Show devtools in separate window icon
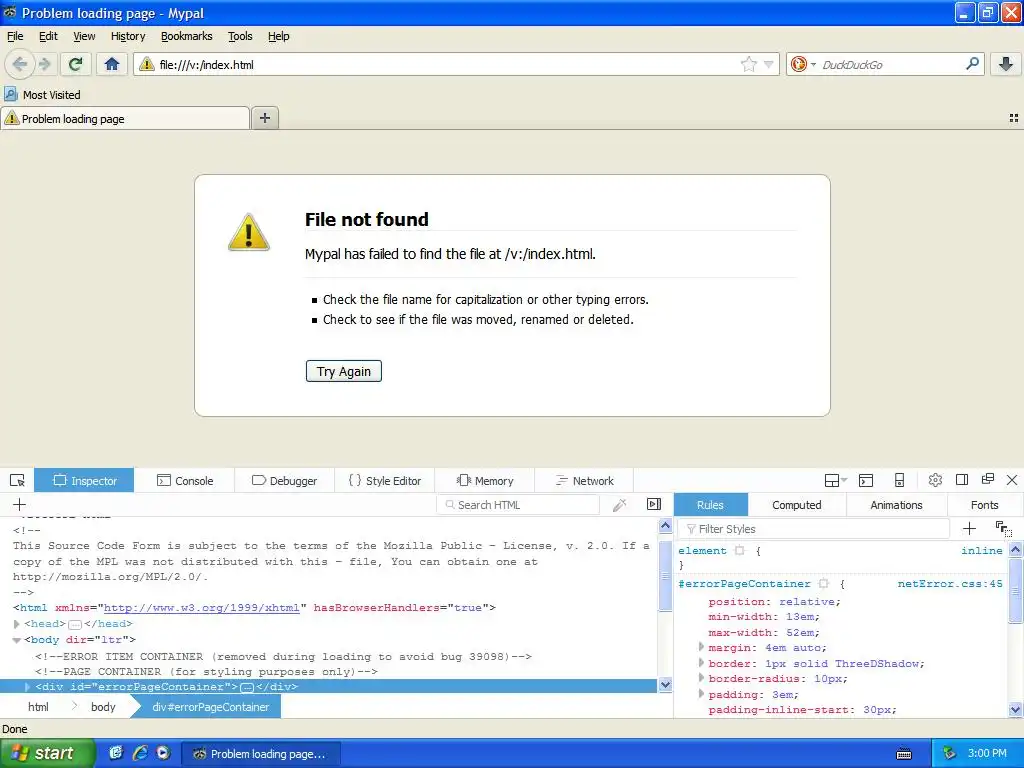Viewport: 1024px width, 768px height. coord(987,479)
